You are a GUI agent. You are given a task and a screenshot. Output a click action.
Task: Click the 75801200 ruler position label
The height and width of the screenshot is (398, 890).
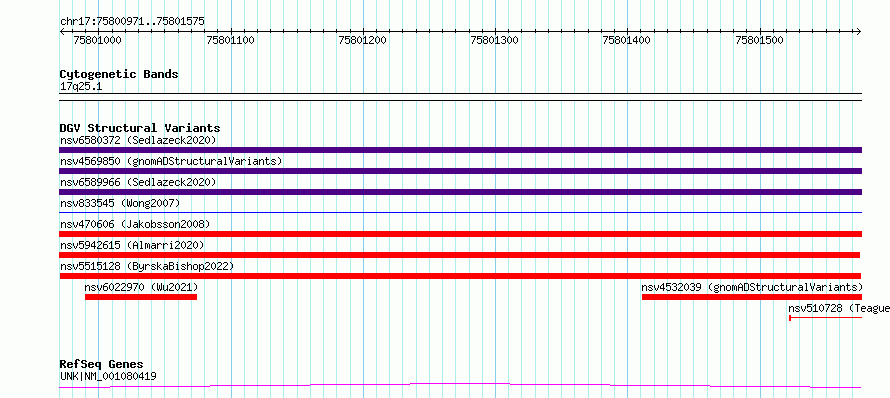(362, 40)
